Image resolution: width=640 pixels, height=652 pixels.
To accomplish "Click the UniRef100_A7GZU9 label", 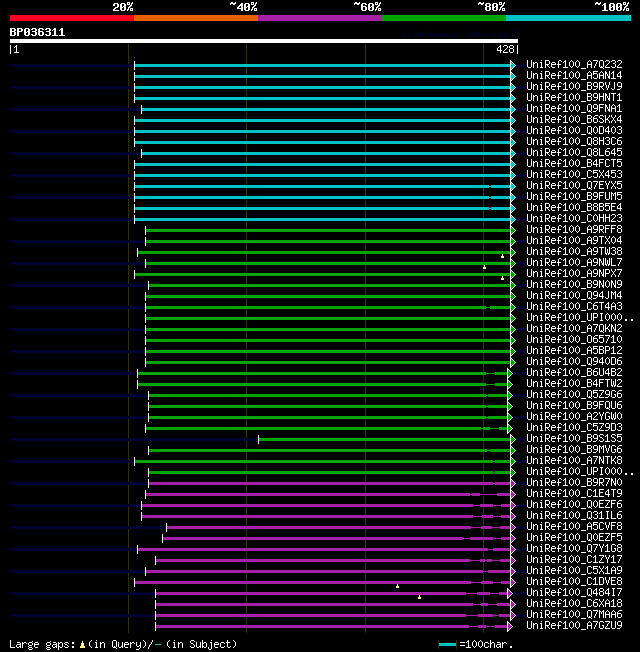I will pyautogui.click(x=574, y=626).
